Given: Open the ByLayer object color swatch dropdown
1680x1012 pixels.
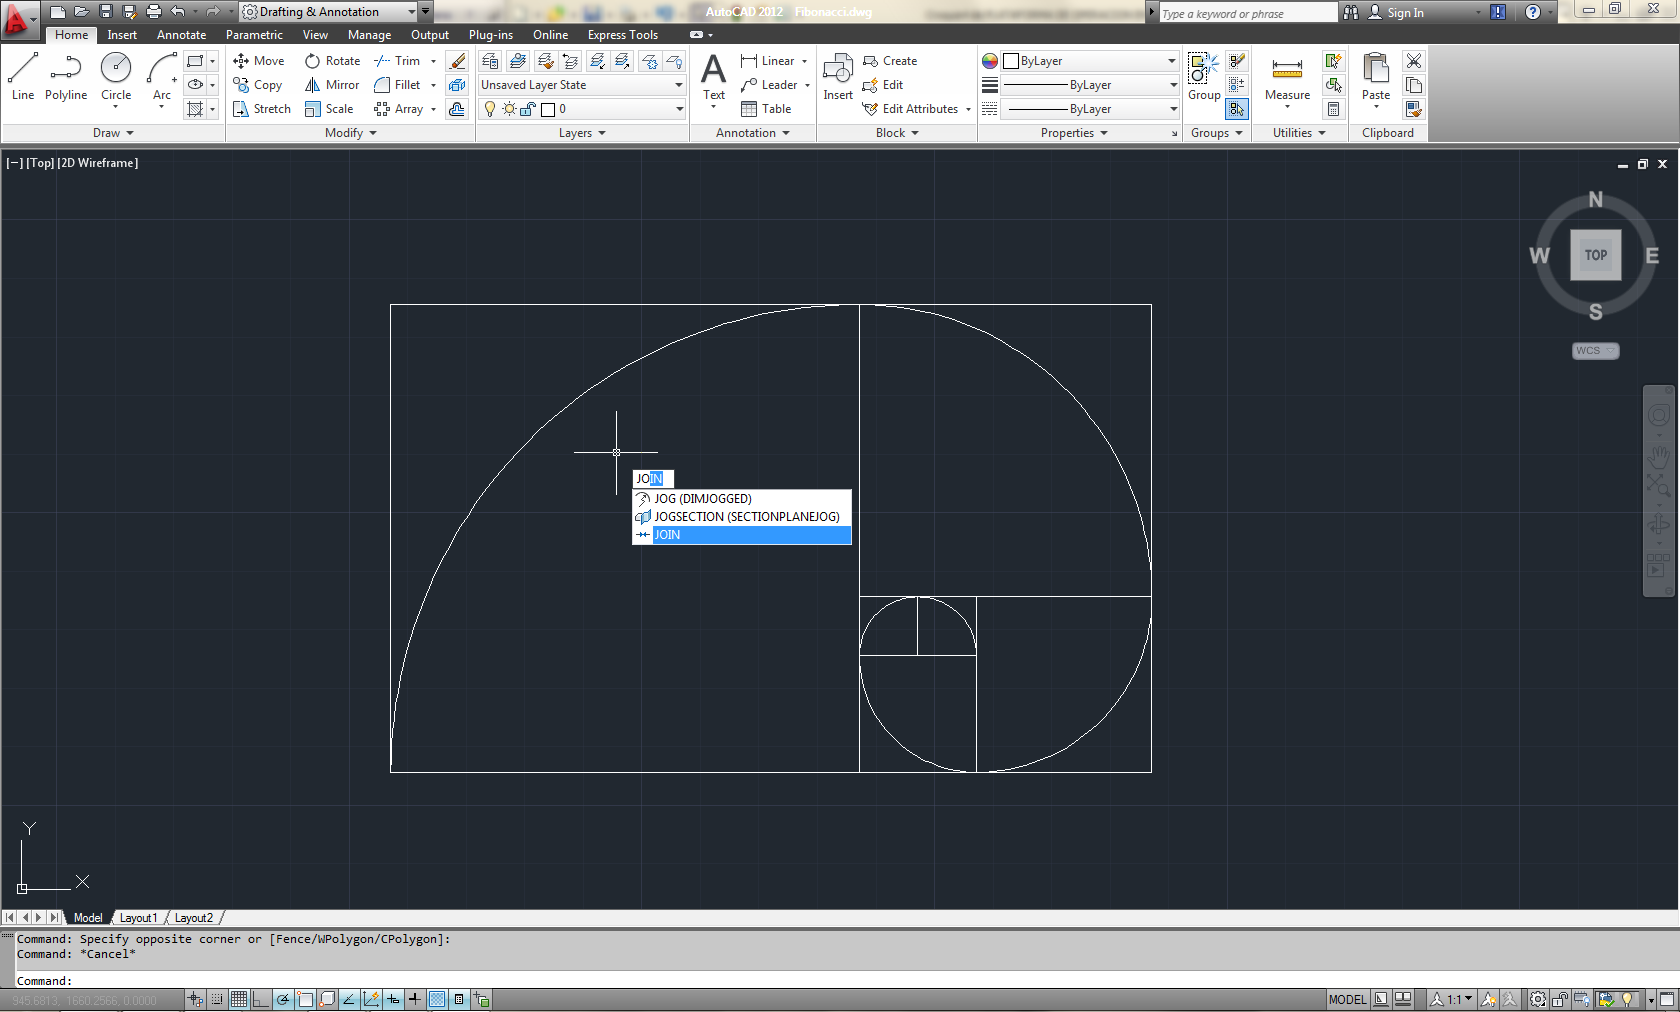Looking at the screenshot, I should [x=1090, y=61].
